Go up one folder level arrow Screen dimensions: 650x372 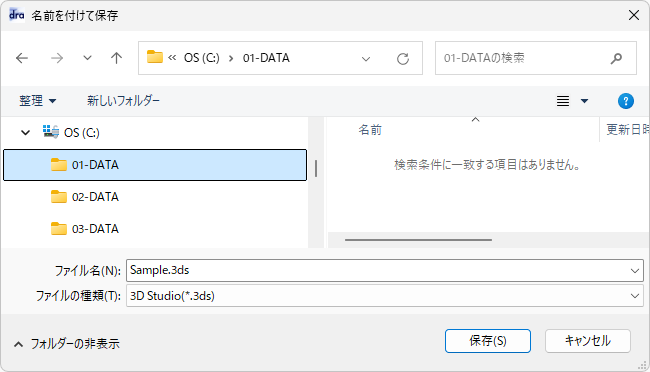pos(116,58)
